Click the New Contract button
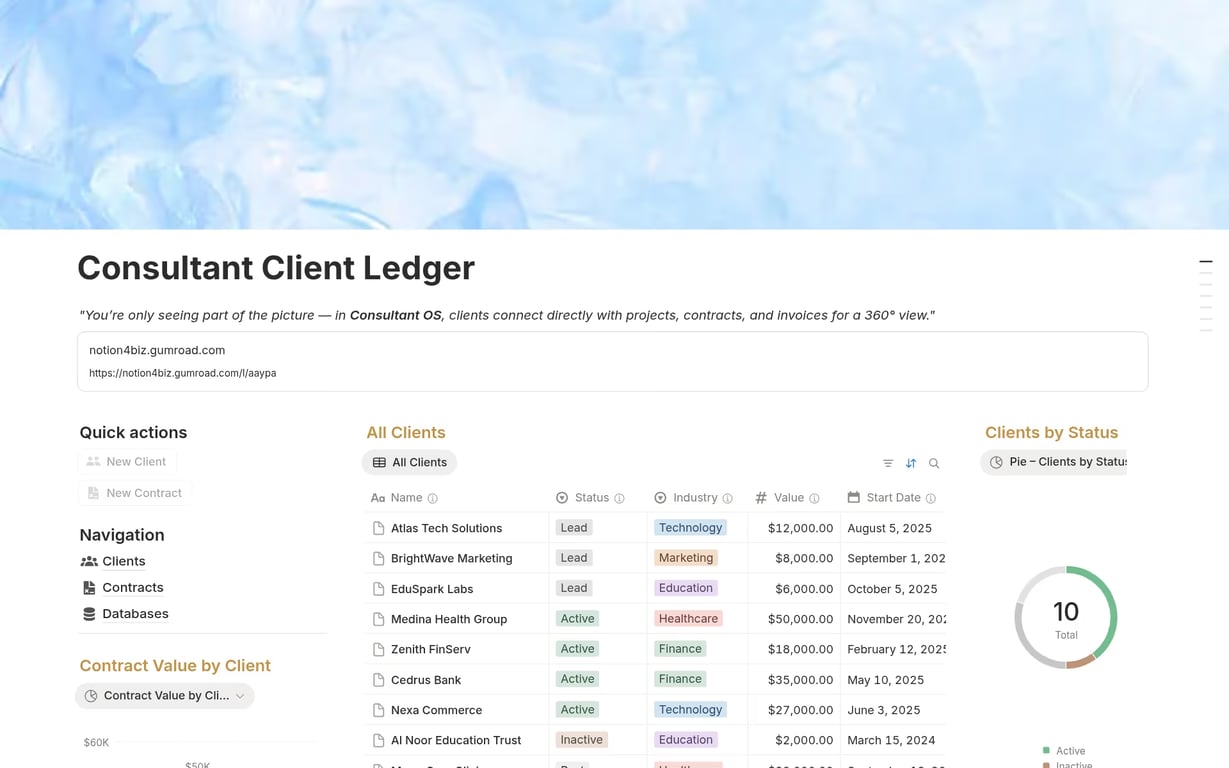Image resolution: width=1229 pixels, height=768 pixels. (x=135, y=493)
